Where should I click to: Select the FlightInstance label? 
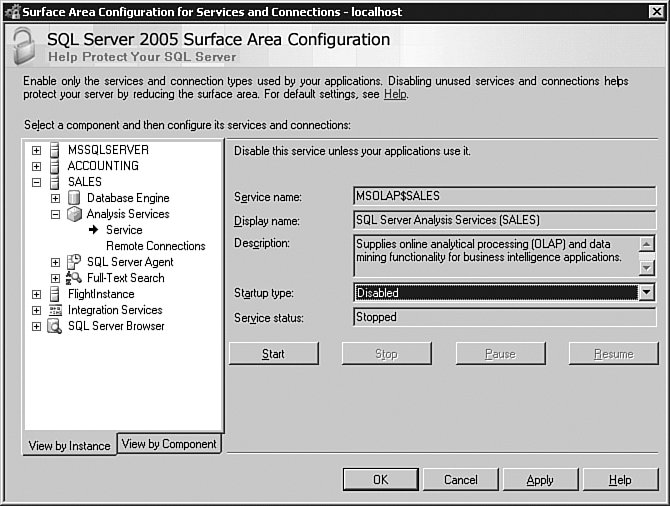(101, 294)
